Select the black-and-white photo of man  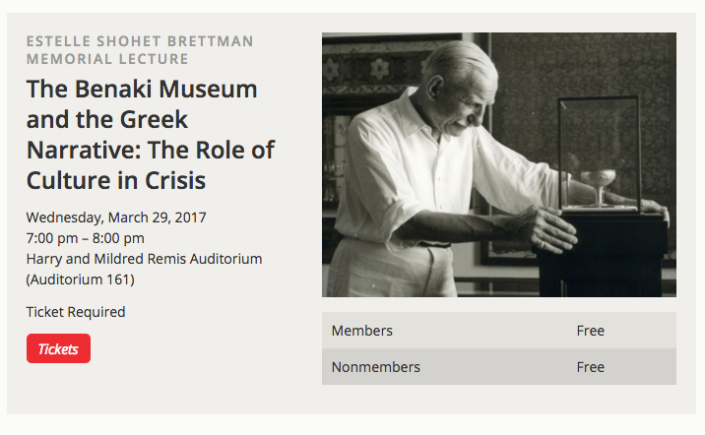tap(499, 165)
